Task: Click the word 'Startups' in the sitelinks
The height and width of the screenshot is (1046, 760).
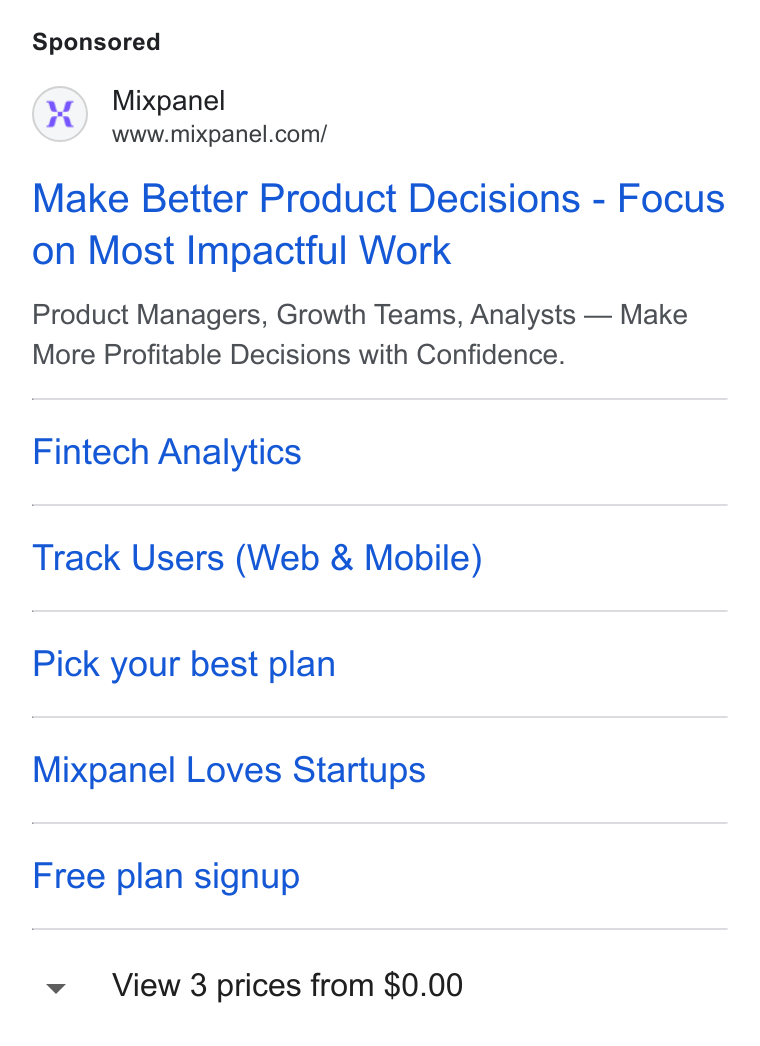Action: coord(359,770)
